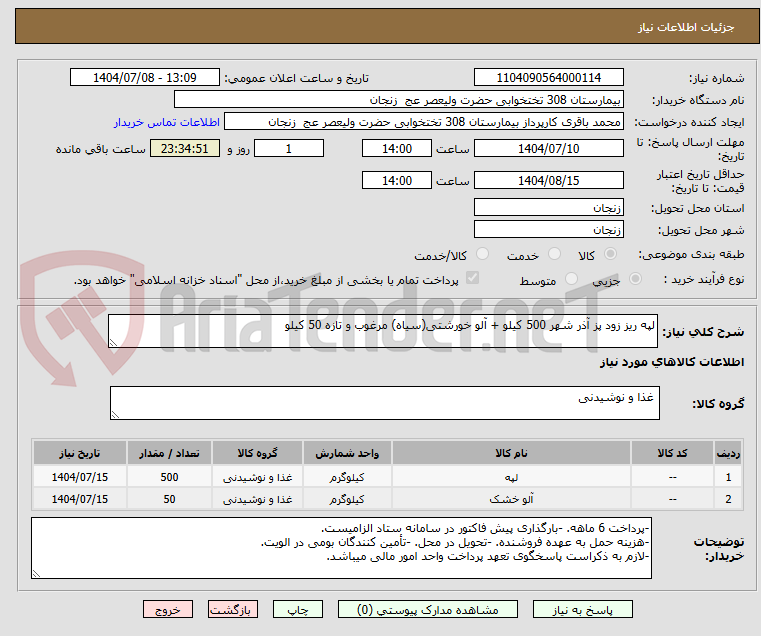Select the کالا/خدمت radio button
Viewport: 761px width, 636px height.
[482, 254]
